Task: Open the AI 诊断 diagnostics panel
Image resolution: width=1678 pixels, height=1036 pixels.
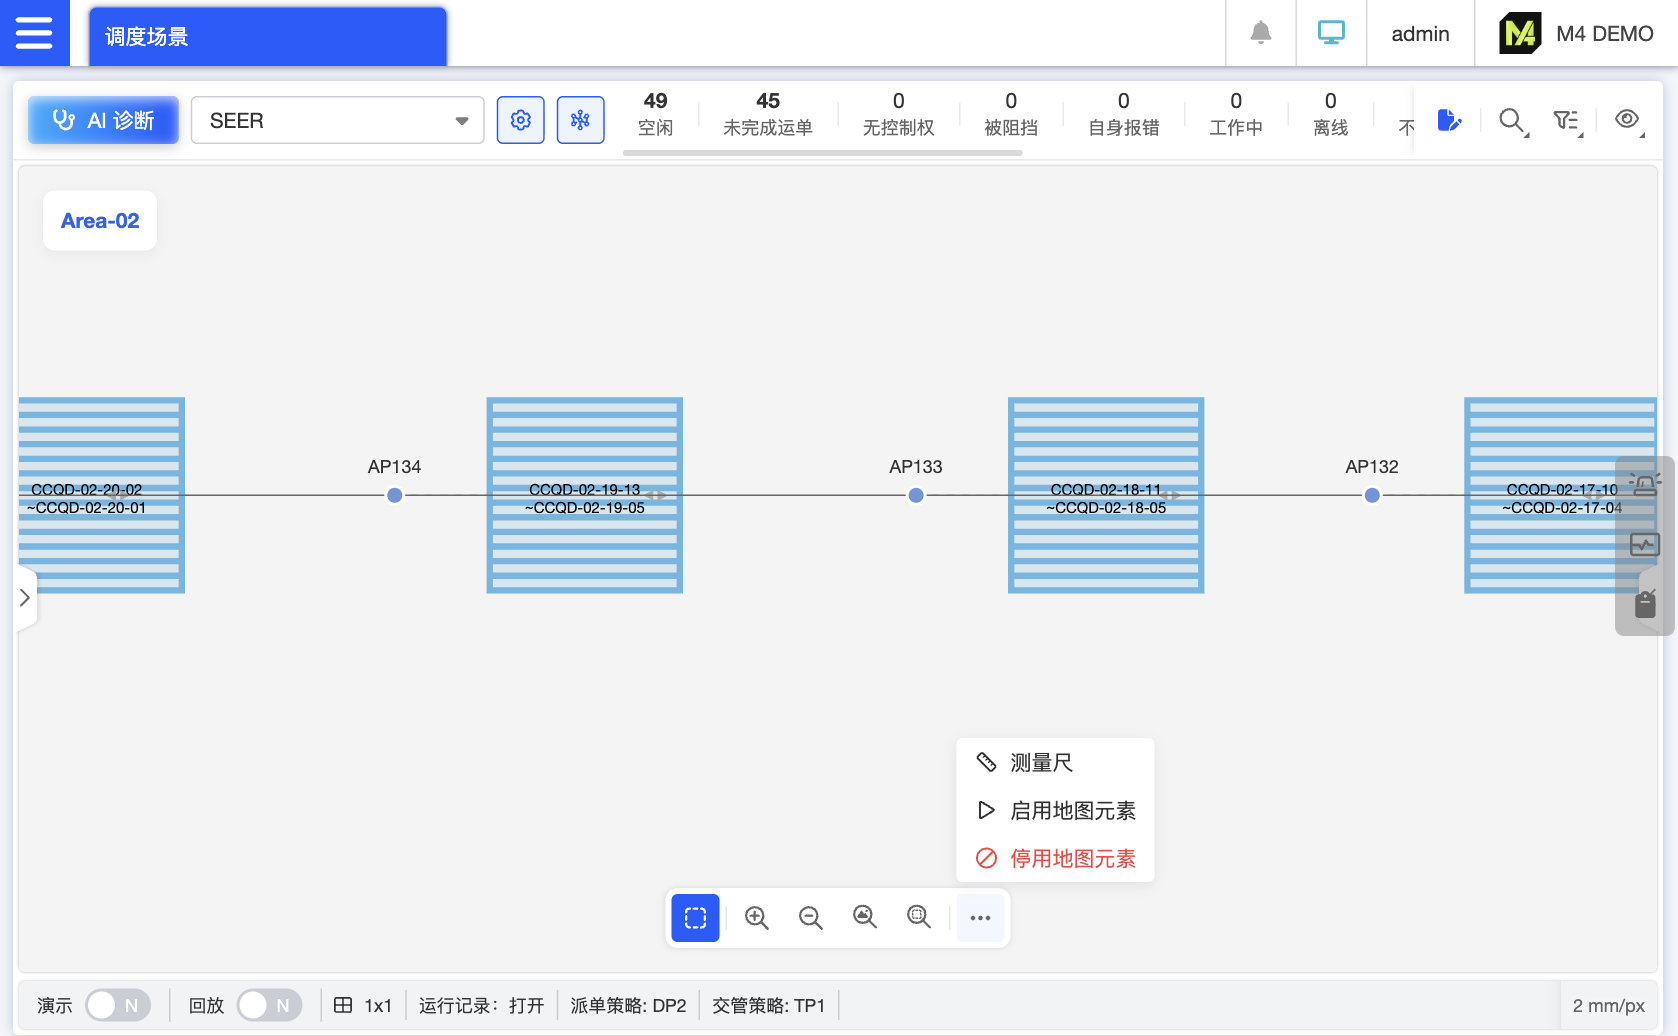Action: tap(102, 120)
